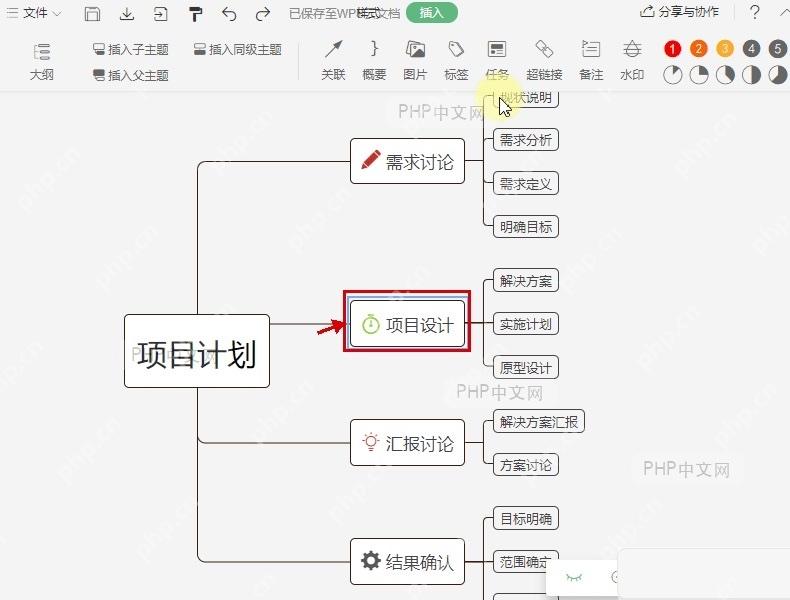
Task: Select the 需求定义 subtopic
Action: [525, 183]
